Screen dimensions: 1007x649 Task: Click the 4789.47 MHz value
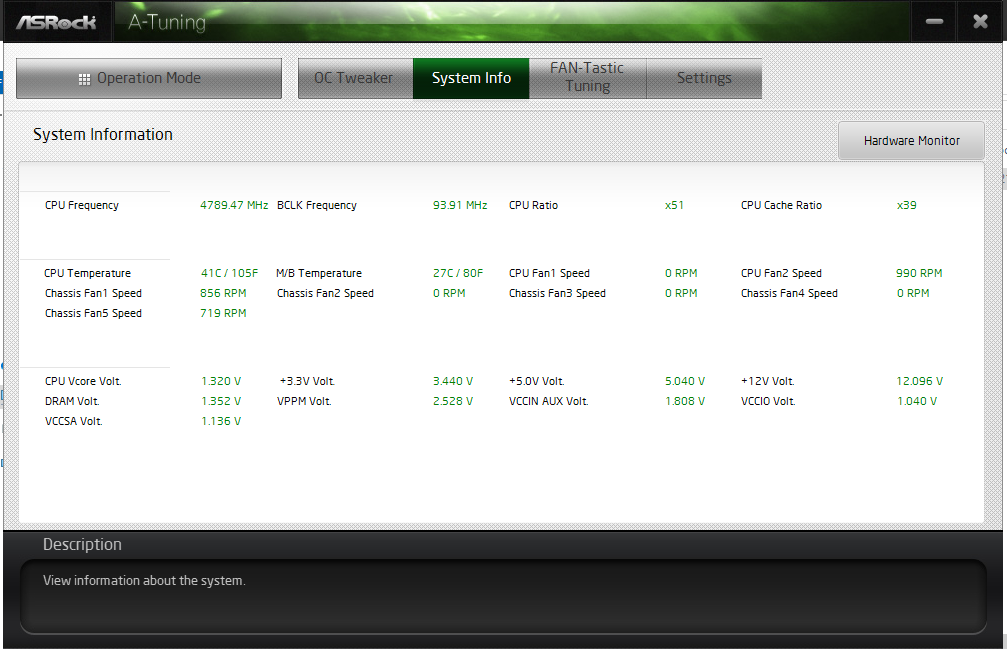point(234,205)
